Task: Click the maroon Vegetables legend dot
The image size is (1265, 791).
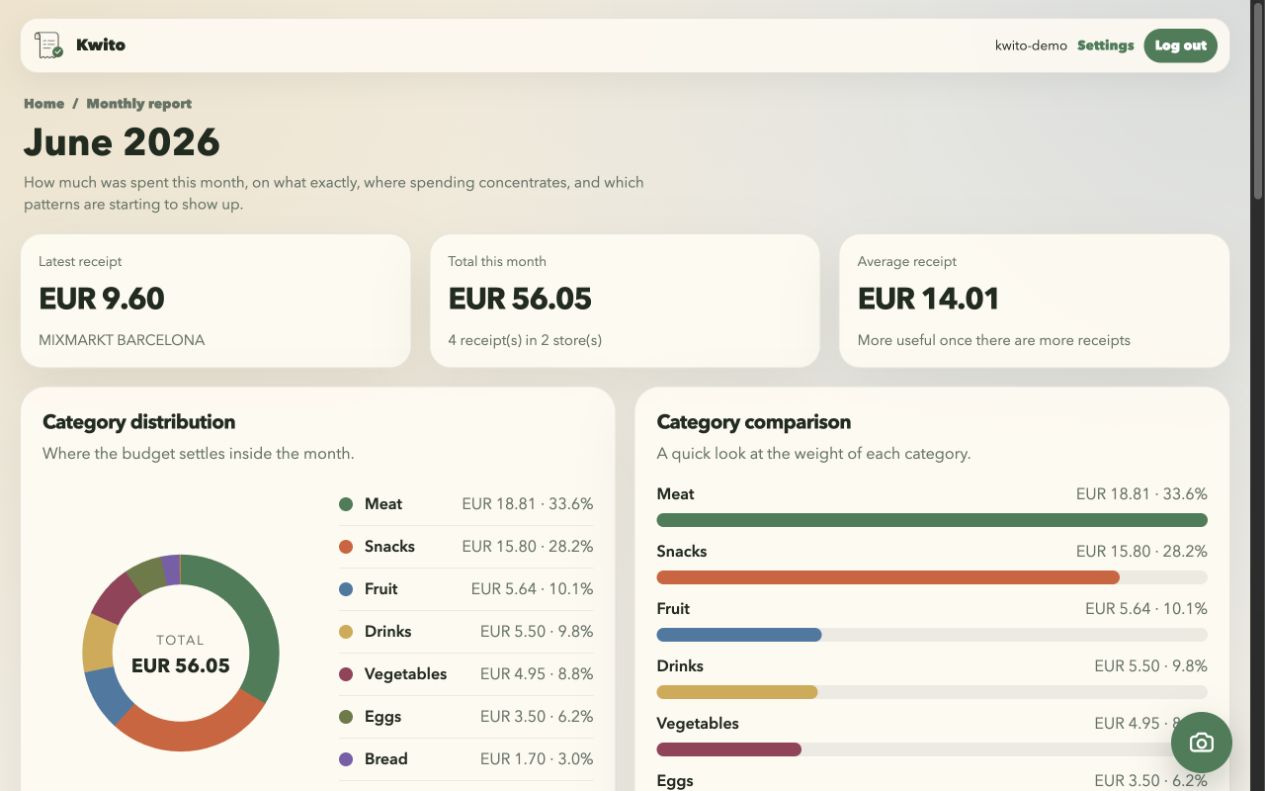Action: coord(346,674)
